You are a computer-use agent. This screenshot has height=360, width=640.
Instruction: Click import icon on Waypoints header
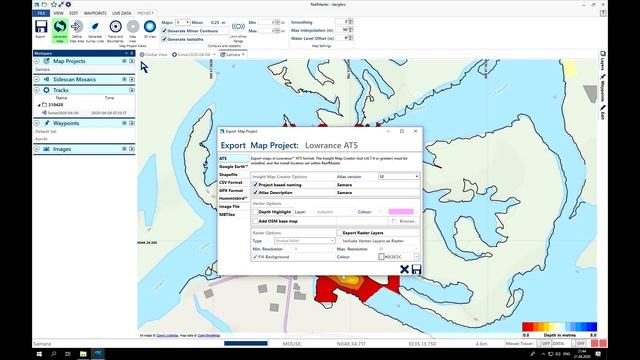coord(132,123)
